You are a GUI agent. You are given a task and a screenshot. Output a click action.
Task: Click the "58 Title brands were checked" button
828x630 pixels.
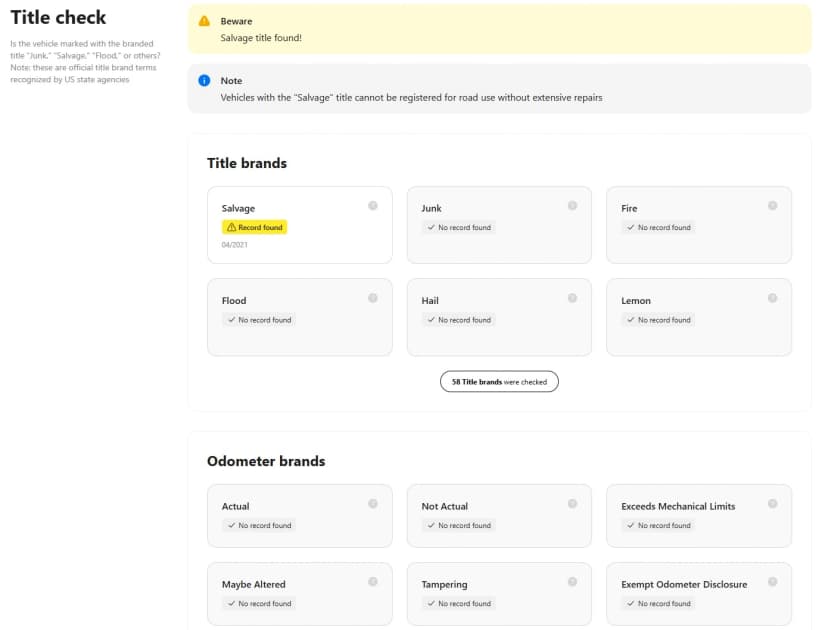pyautogui.click(x=499, y=382)
